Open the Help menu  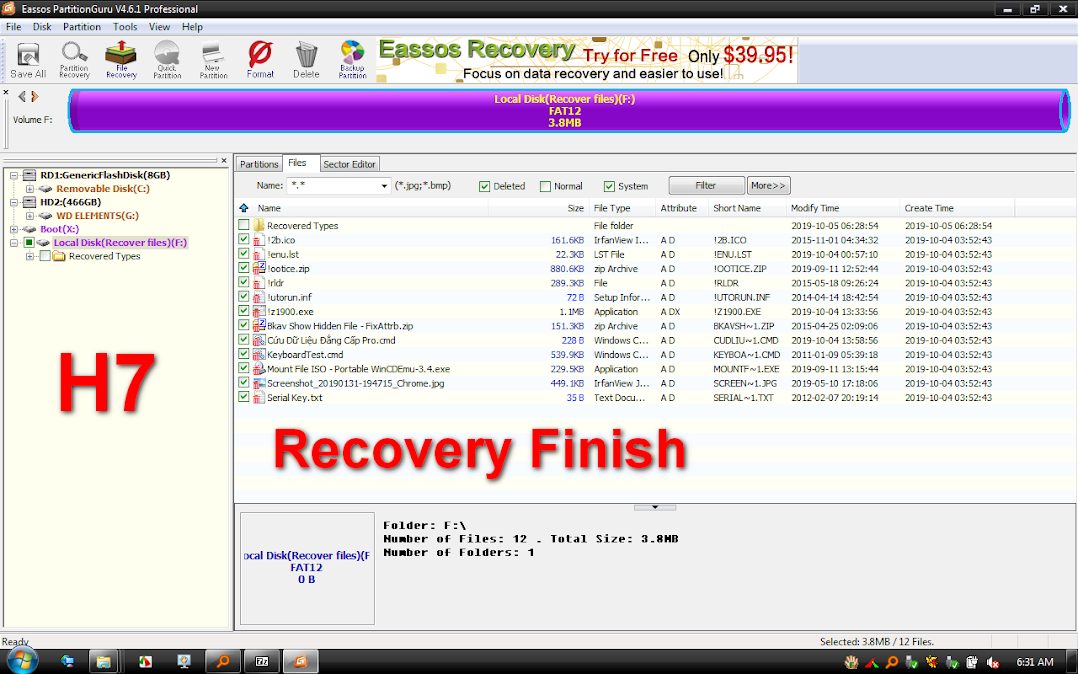pos(192,27)
